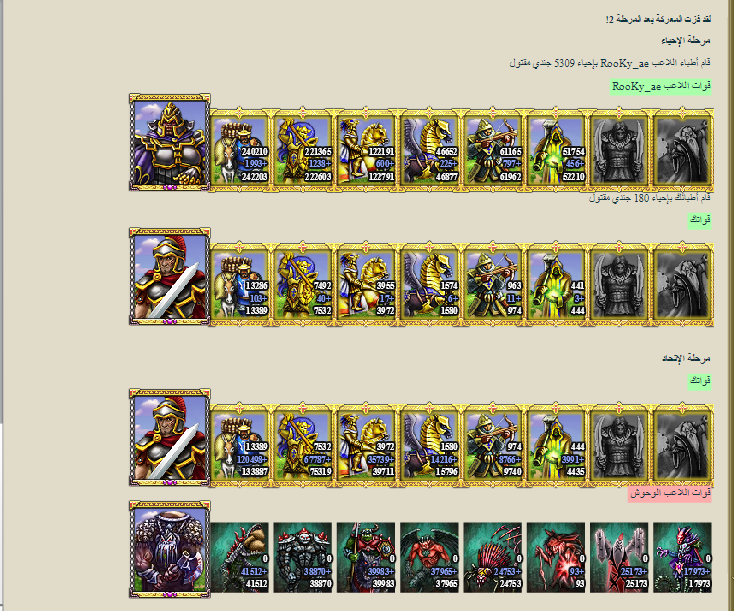This screenshot has height=611, width=734.
Task: Click the pink monsters player forces label
Action: tap(670, 493)
